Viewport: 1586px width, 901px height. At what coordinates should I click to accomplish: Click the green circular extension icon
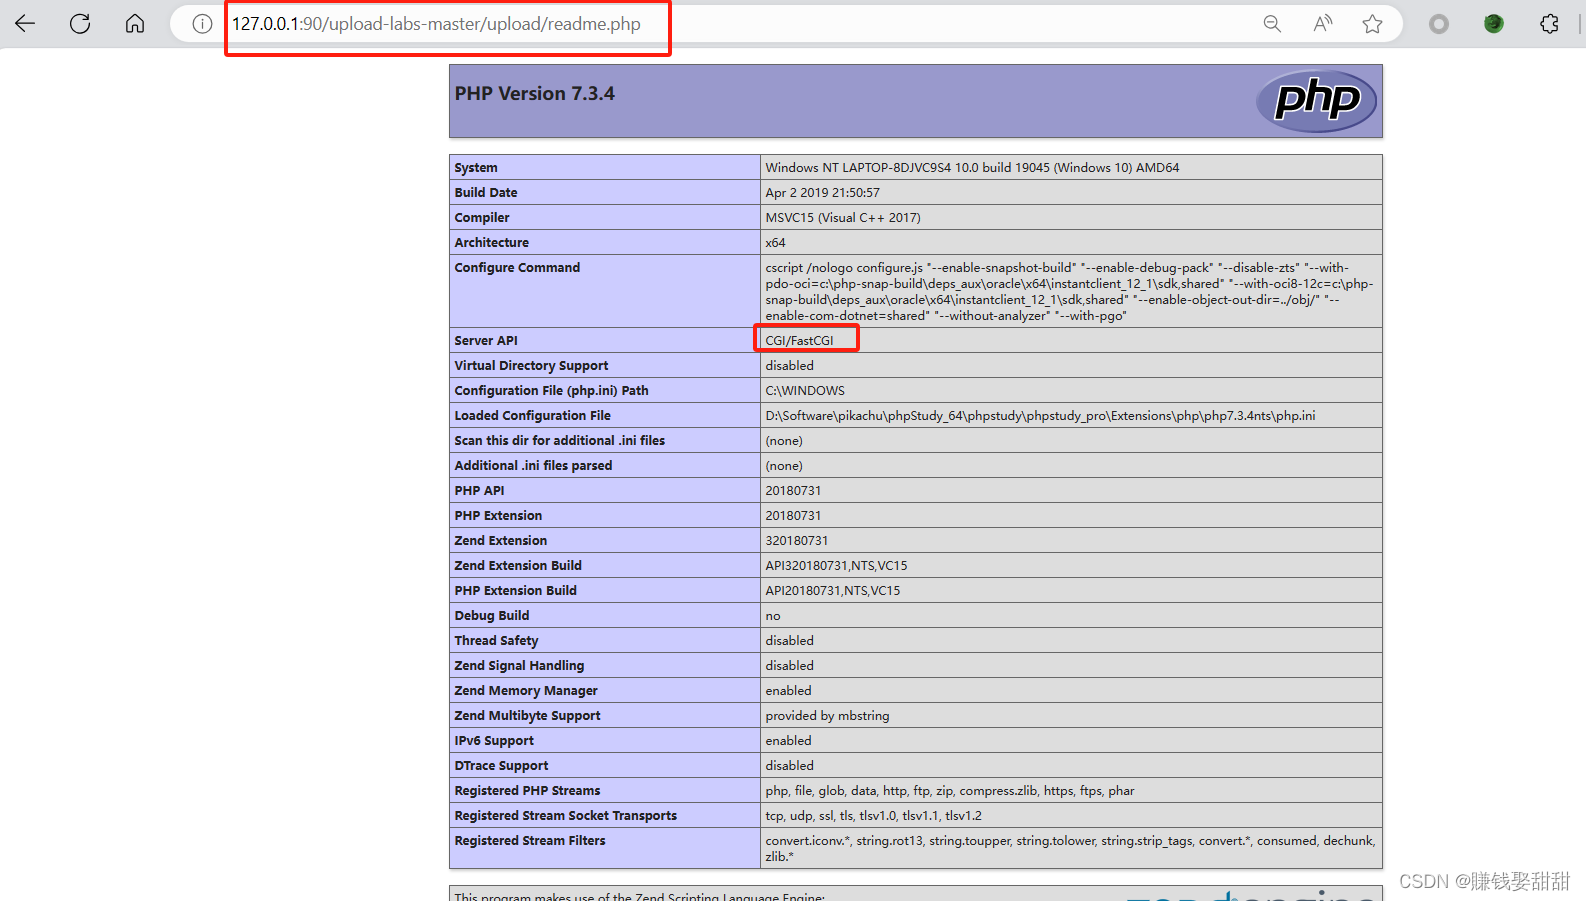point(1493,24)
